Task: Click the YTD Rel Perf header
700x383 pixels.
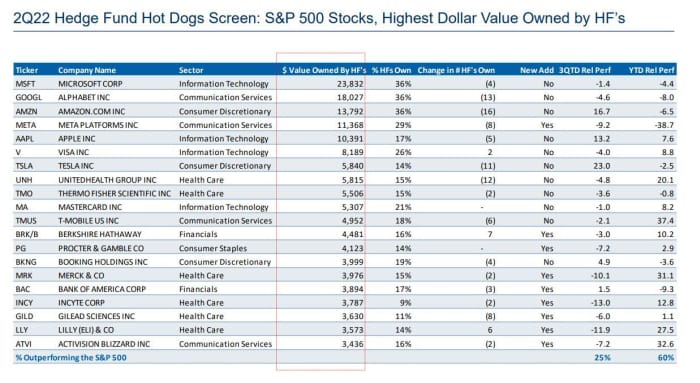Action: [x=651, y=70]
